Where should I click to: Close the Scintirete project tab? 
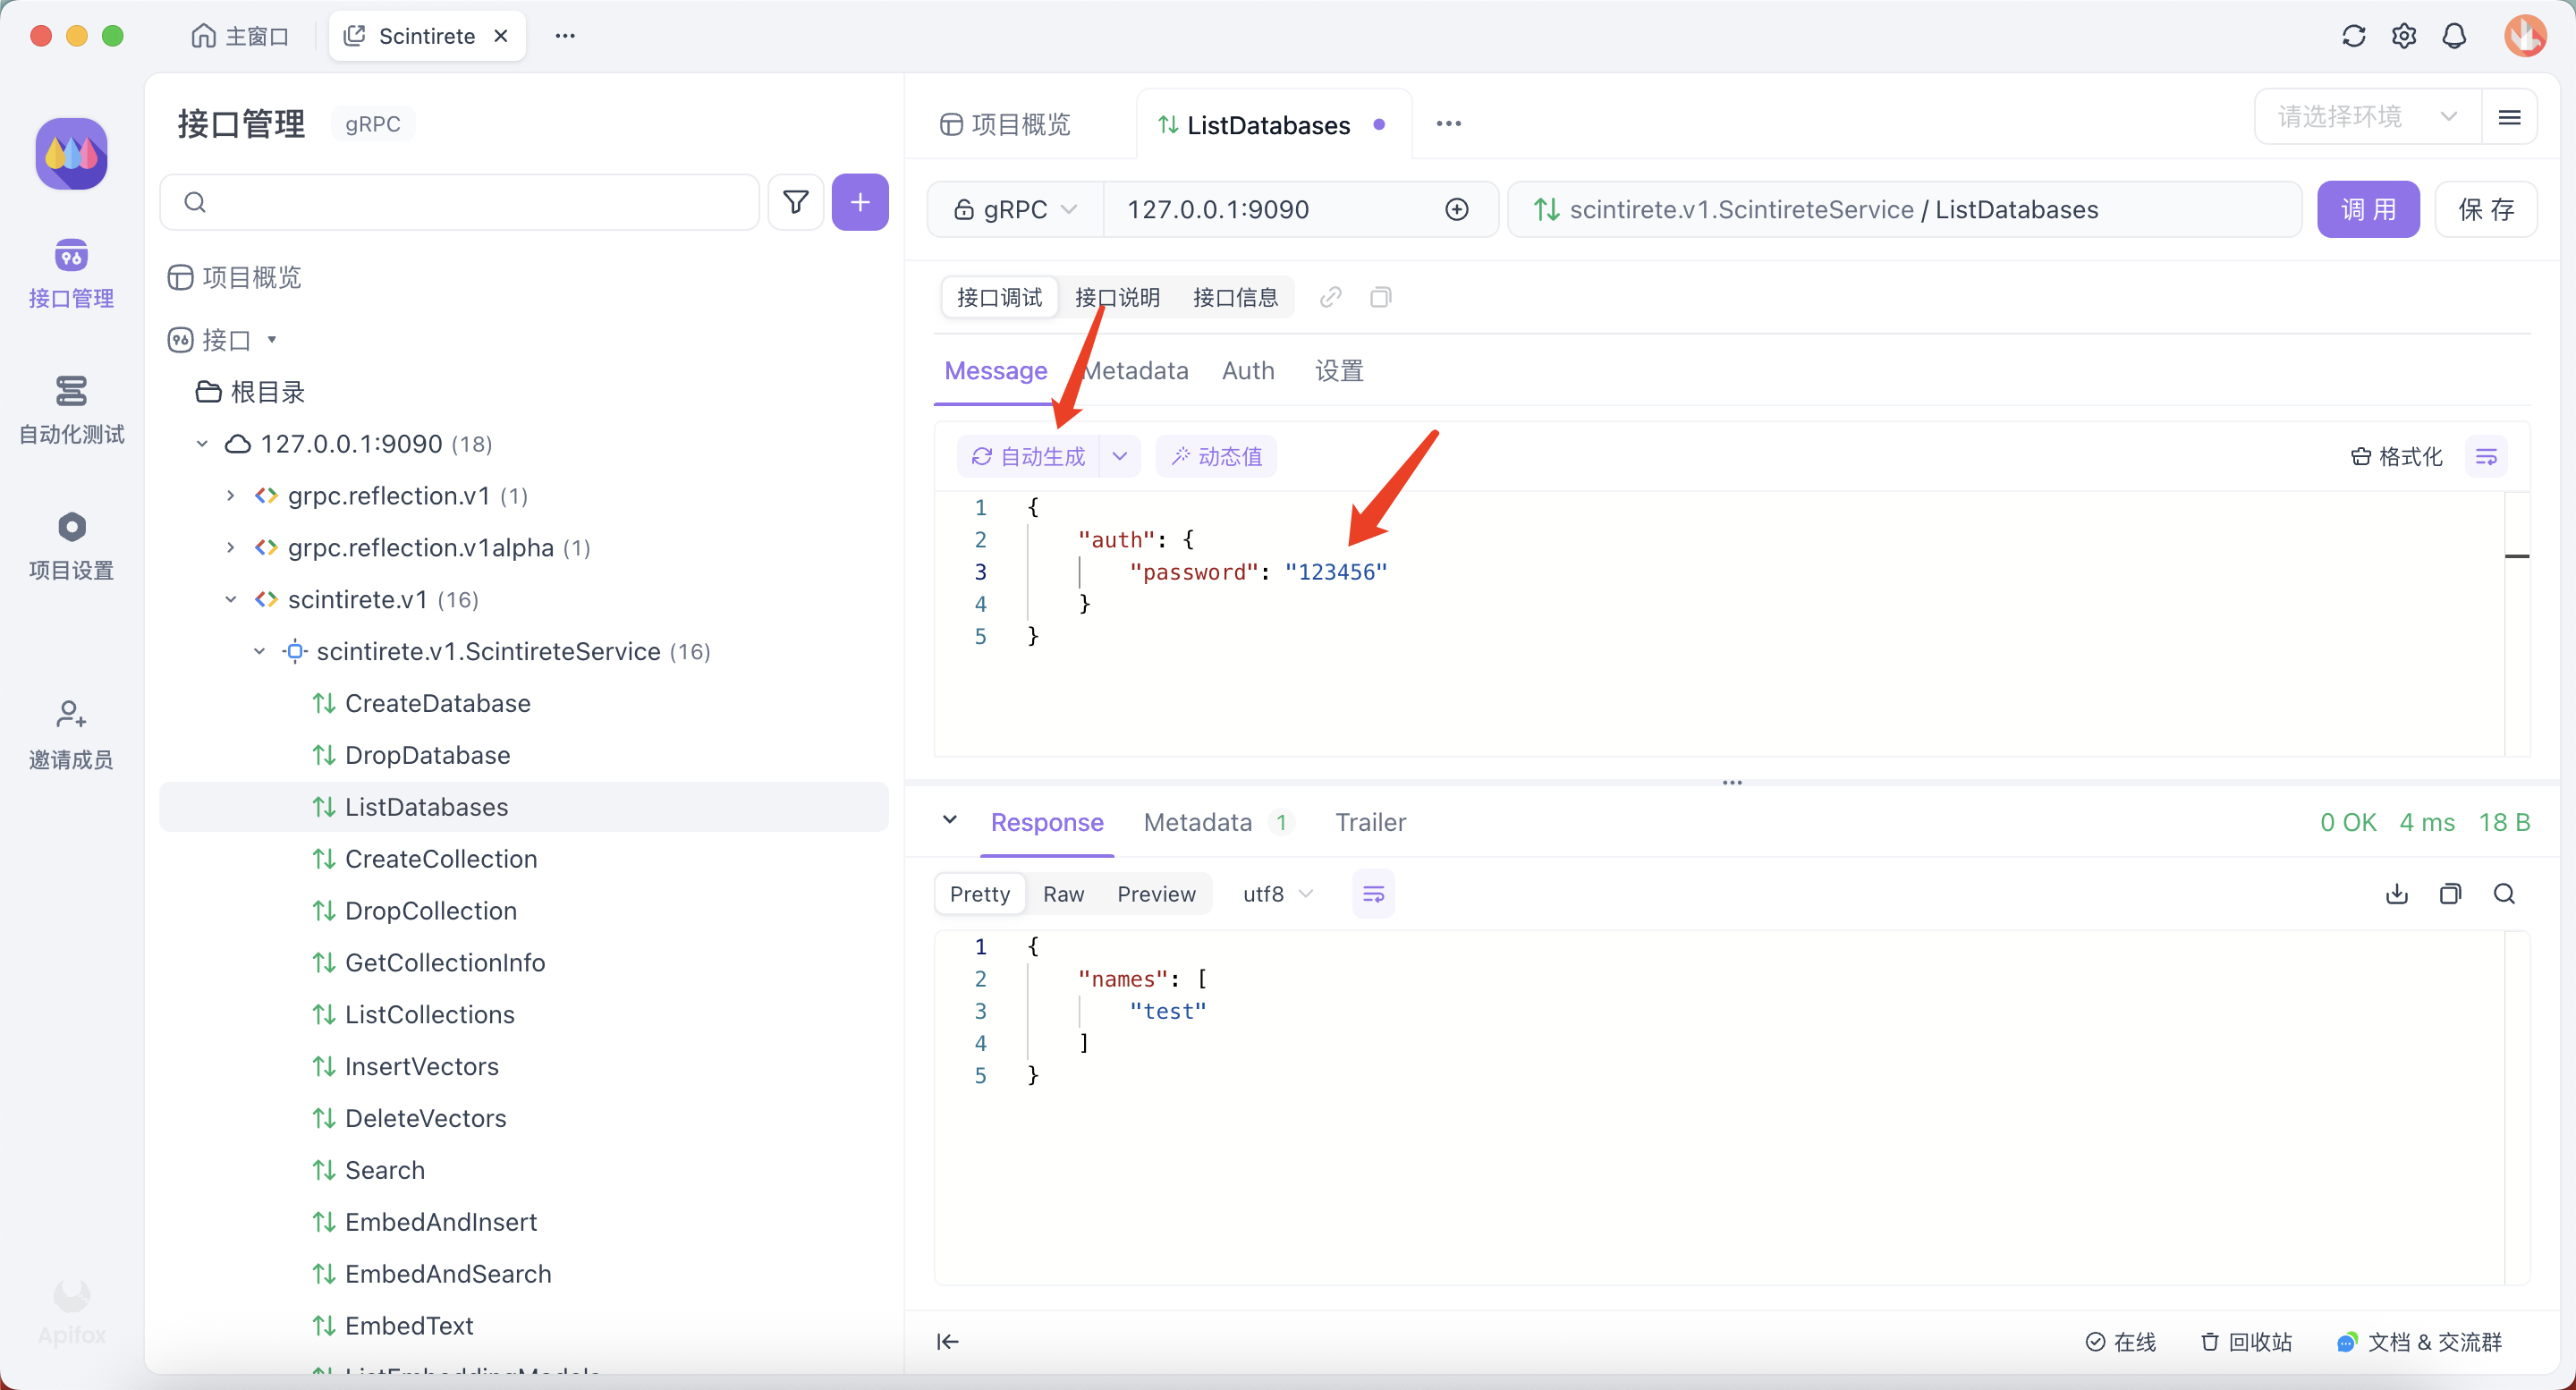(501, 36)
